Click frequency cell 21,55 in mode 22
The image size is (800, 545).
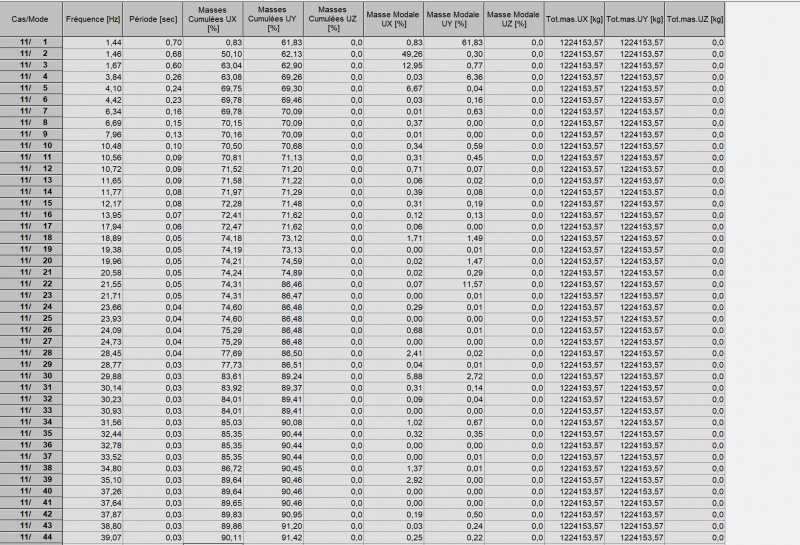pyautogui.click(x=93, y=284)
